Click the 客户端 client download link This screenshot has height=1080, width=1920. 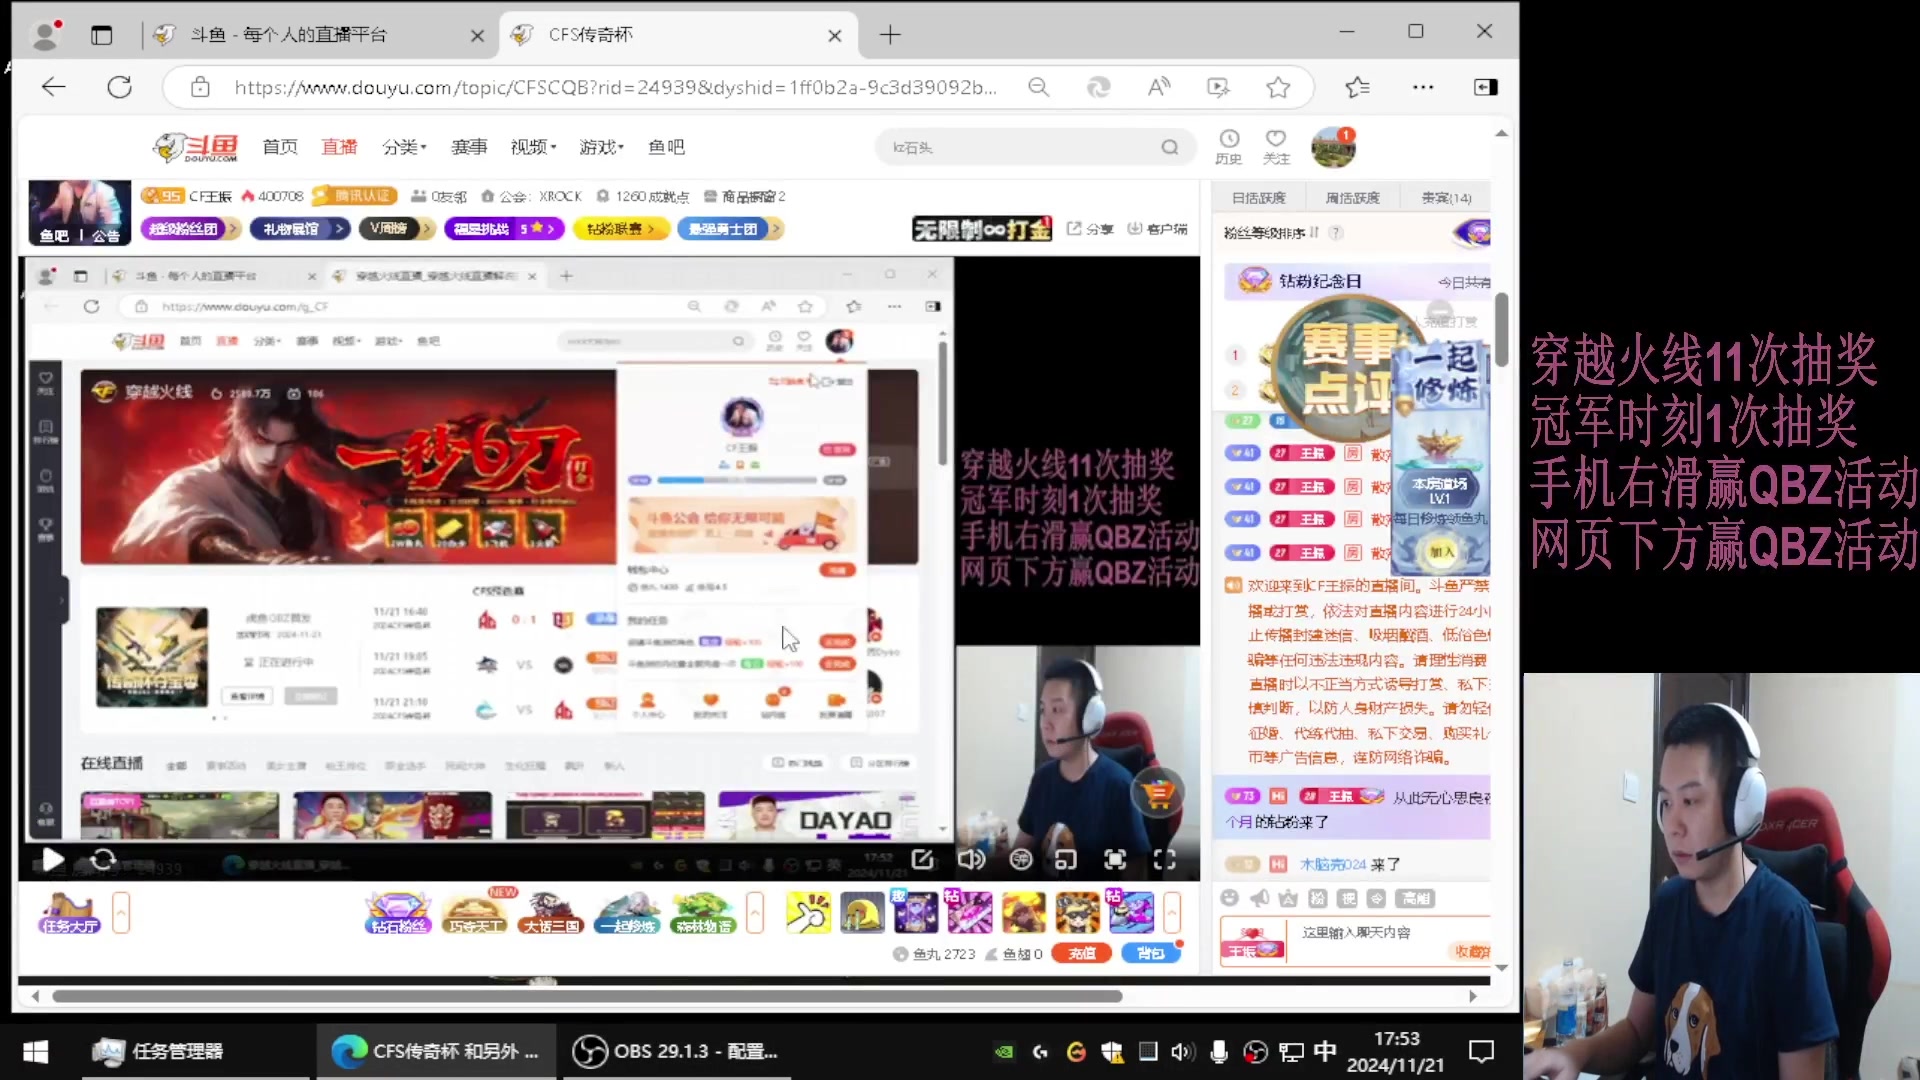(x=1157, y=229)
